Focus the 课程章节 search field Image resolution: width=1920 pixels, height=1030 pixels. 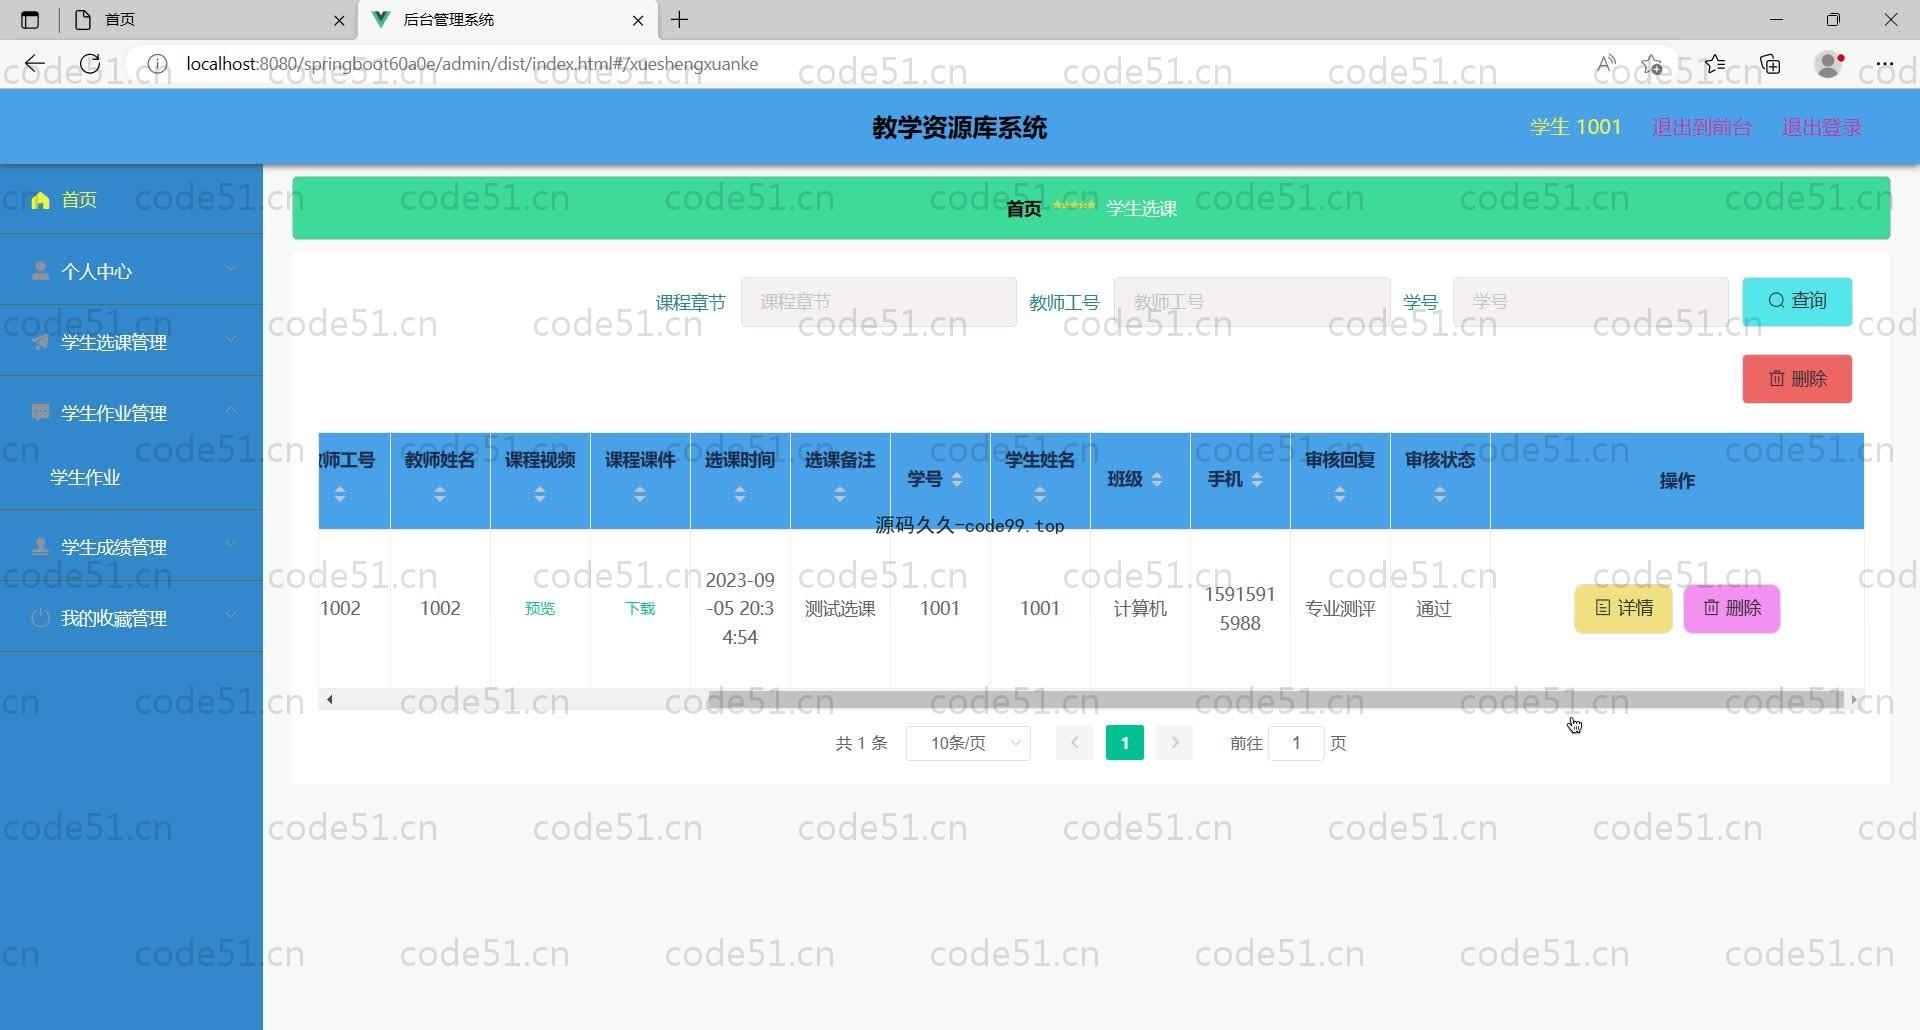click(x=878, y=302)
